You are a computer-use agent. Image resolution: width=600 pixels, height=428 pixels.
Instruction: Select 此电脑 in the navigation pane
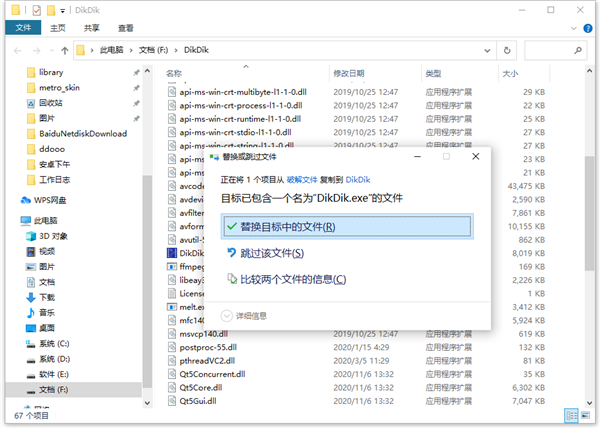tap(46, 220)
